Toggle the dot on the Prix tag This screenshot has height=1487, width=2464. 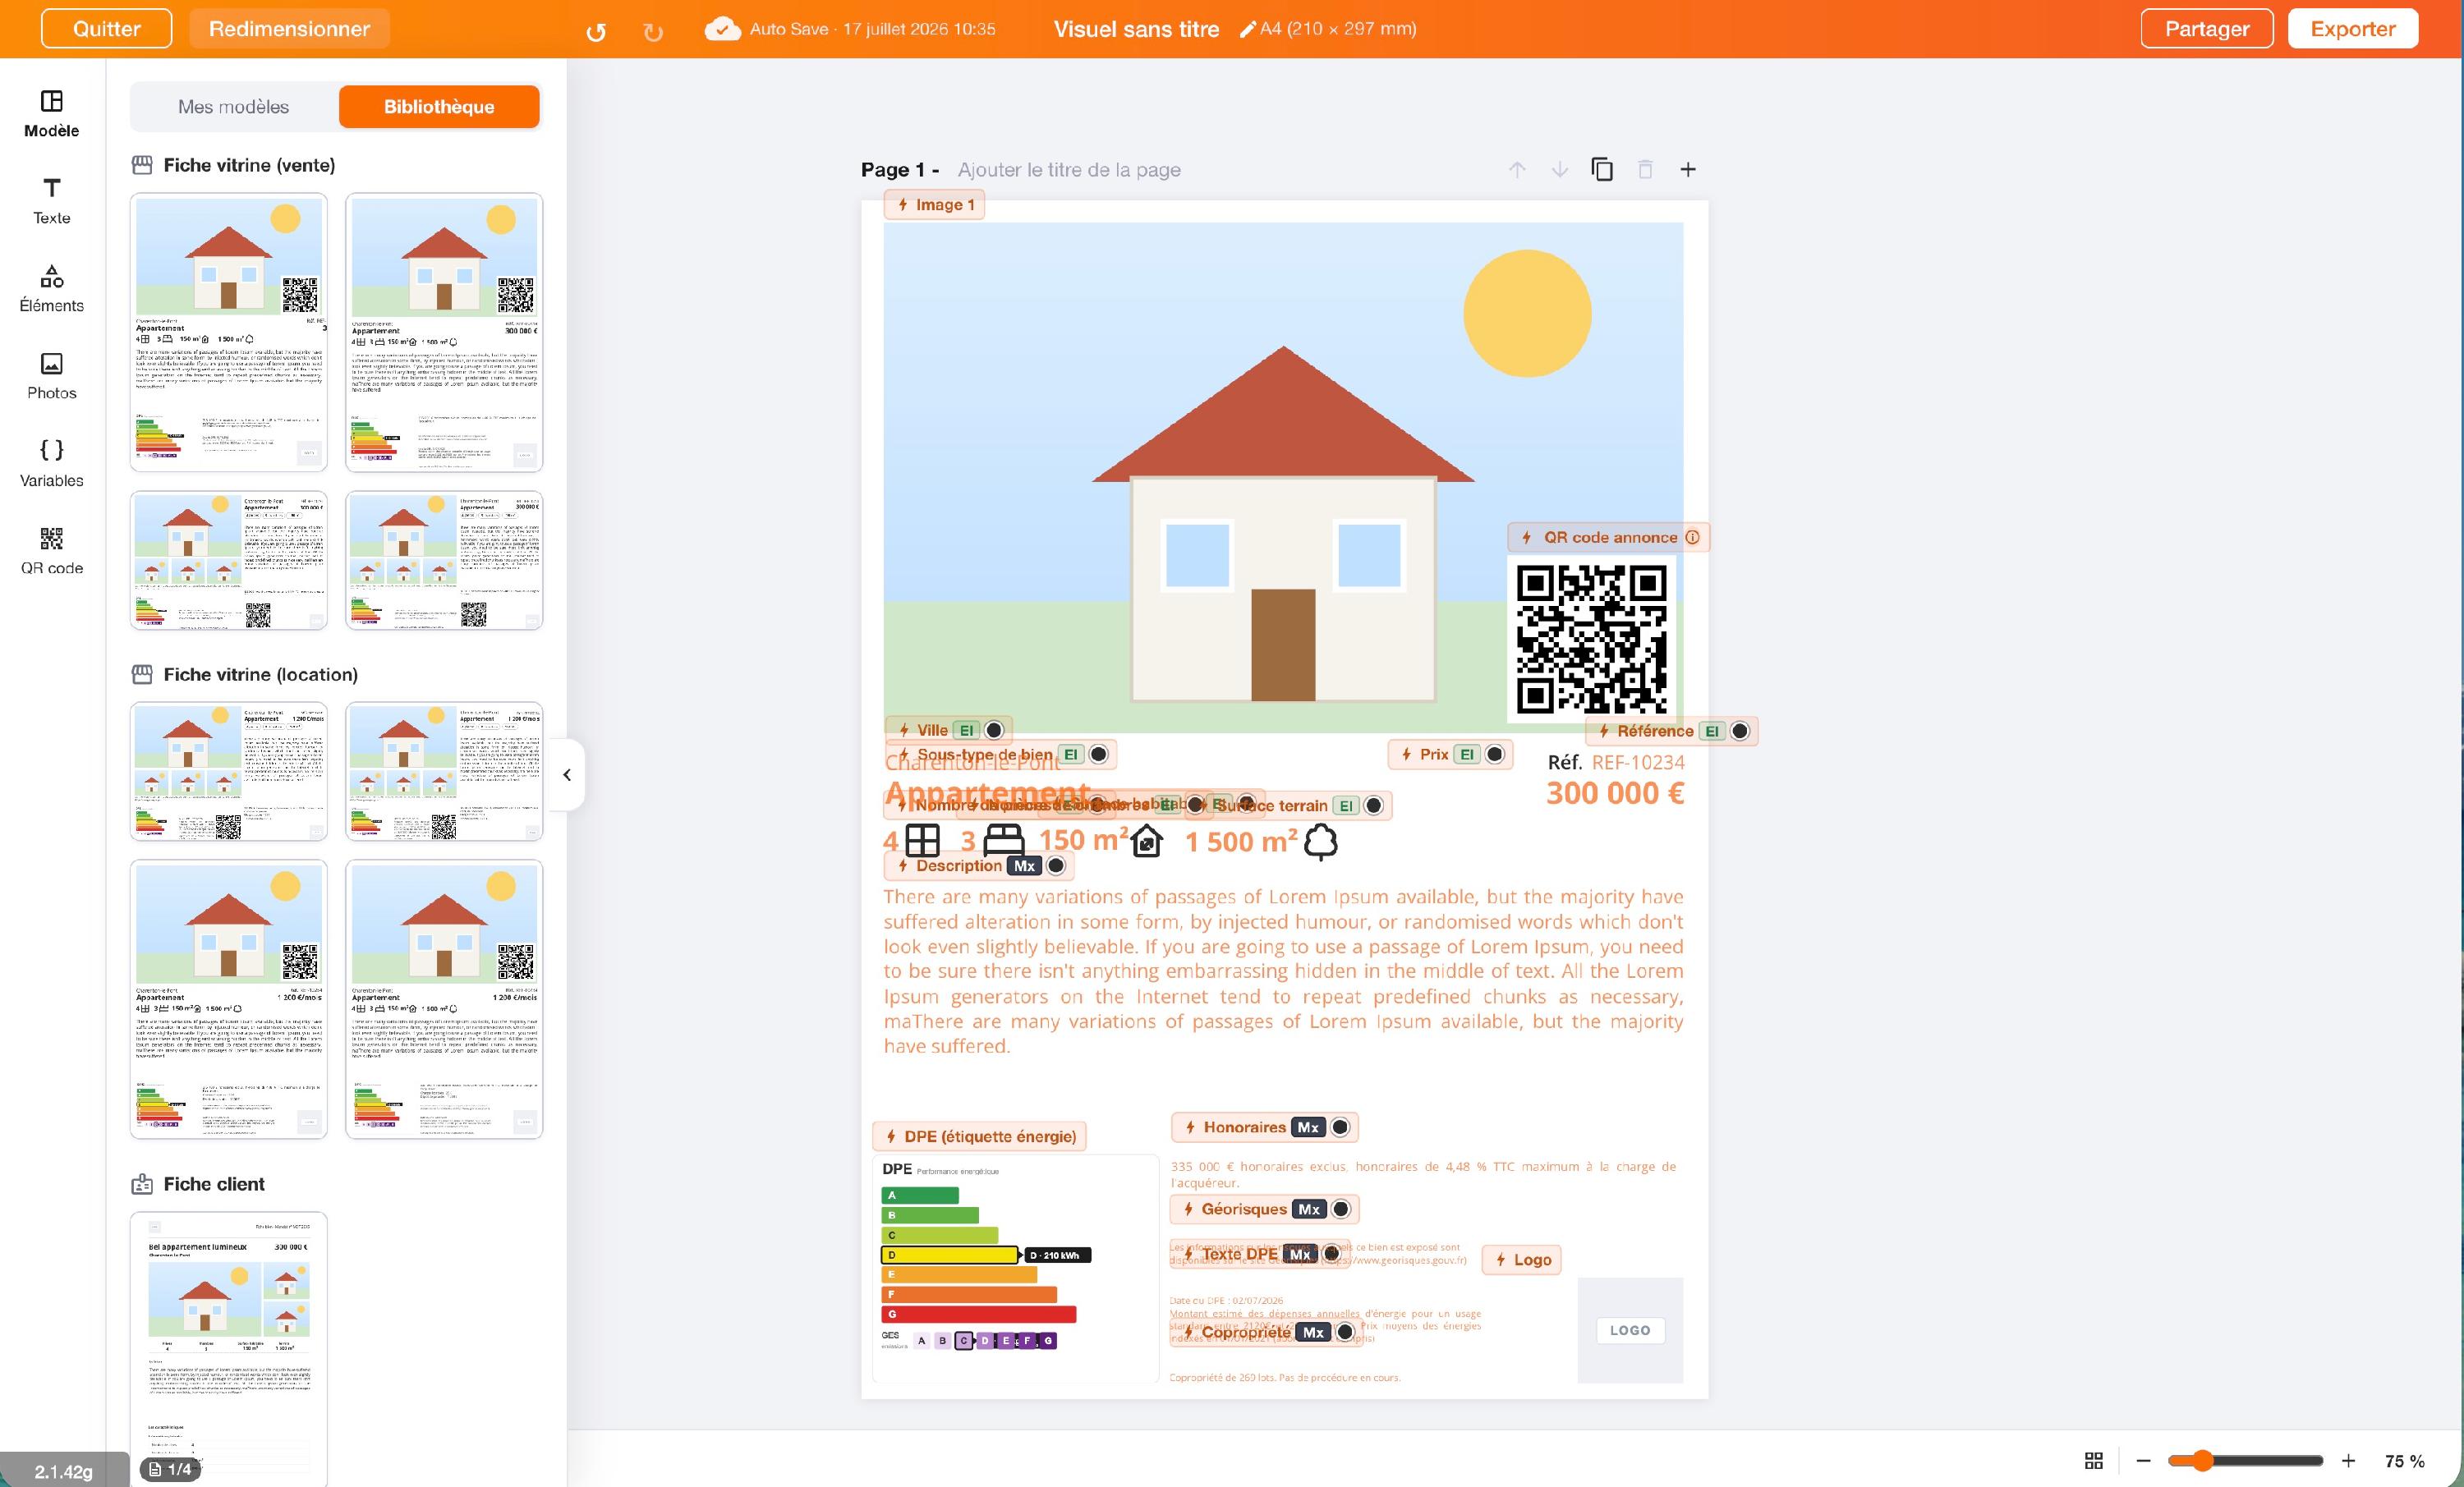pyautogui.click(x=1495, y=754)
